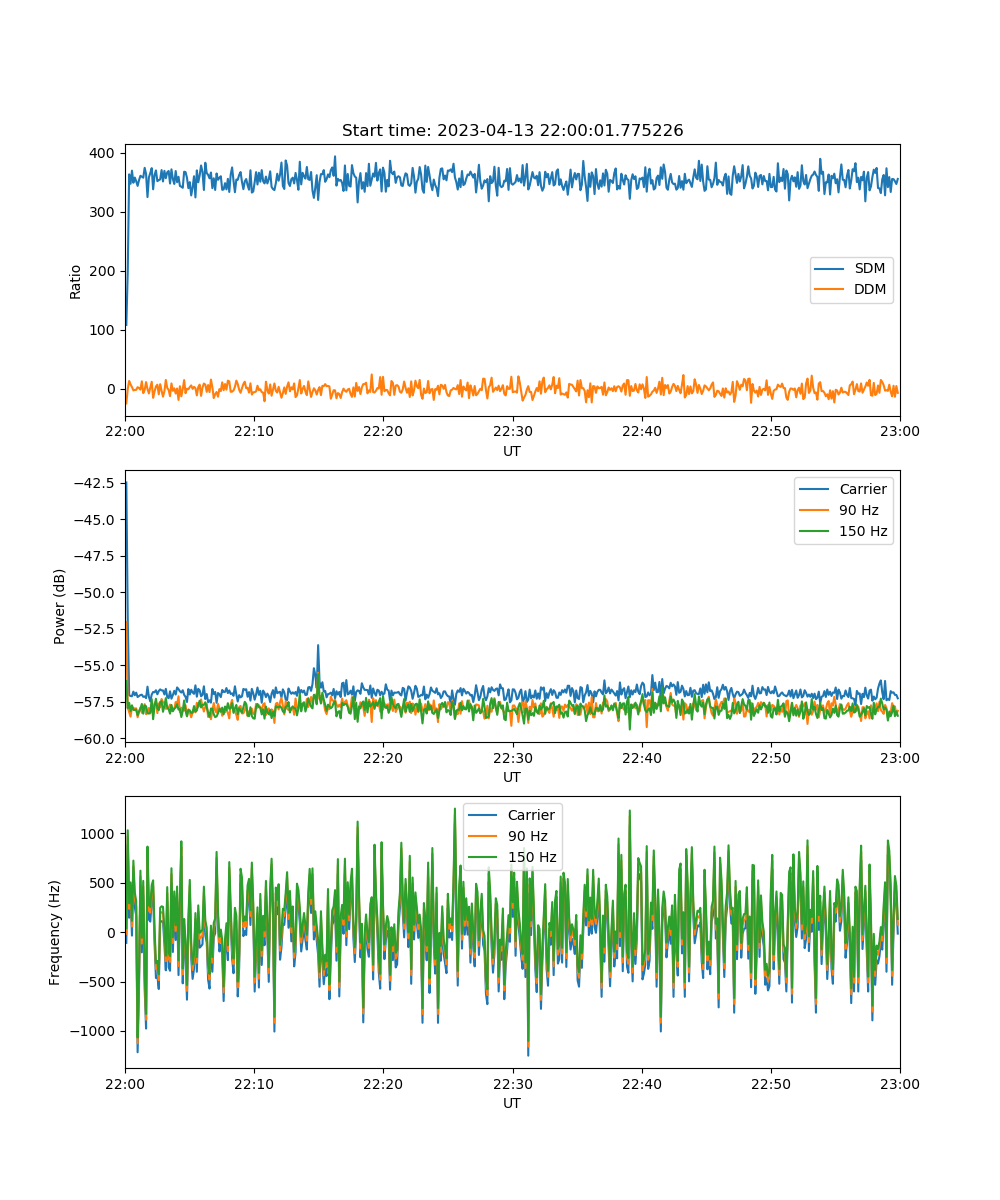Image resolution: width=1000 pixels, height=1200 pixels.
Task: Click the 22:30 tick label of bottom plot
Action: point(512,1084)
